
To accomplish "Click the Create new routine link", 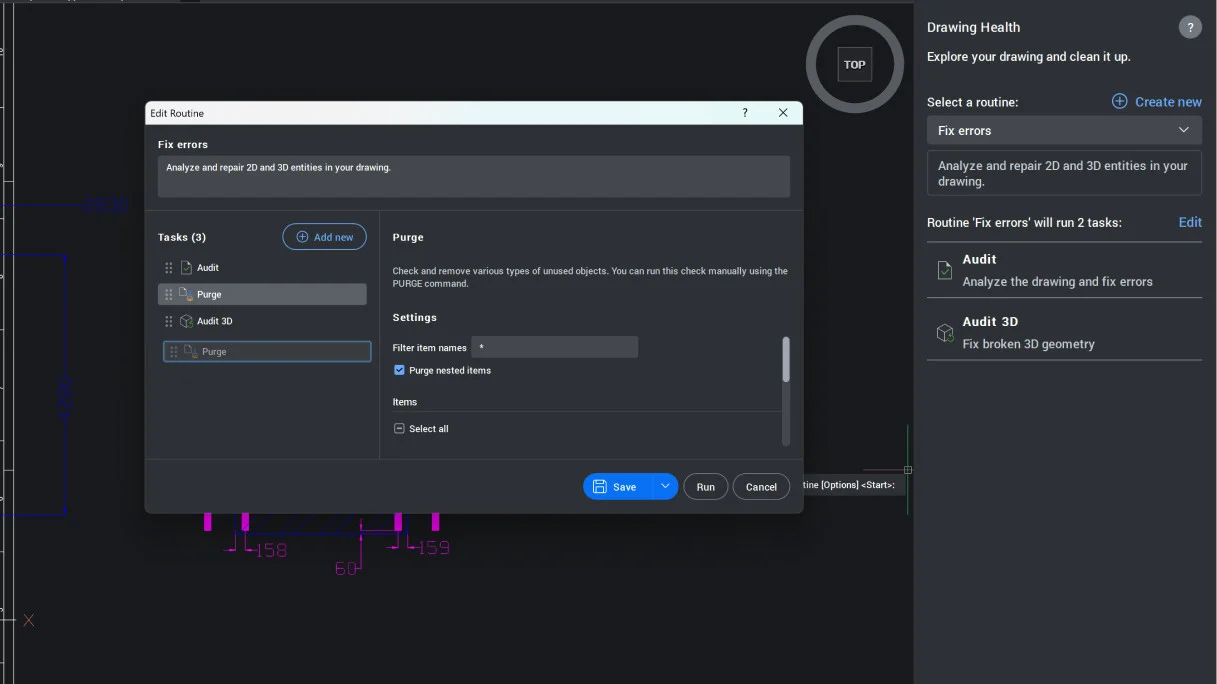I will [1157, 101].
